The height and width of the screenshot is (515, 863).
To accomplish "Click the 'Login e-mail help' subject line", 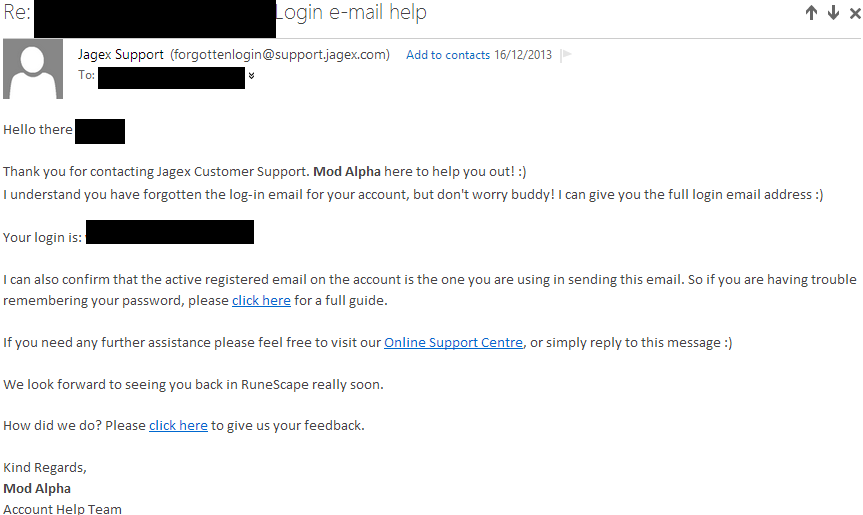I will (x=351, y=13).
